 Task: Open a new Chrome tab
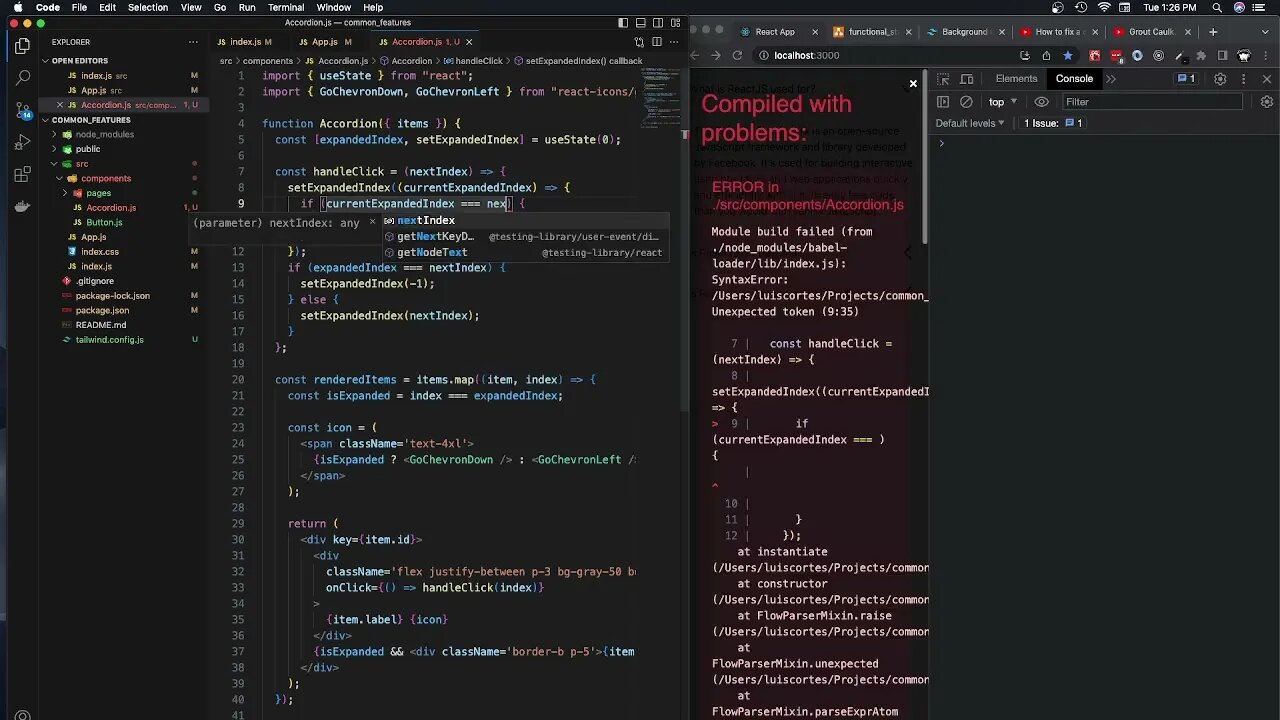click(x=1213, y=32)
